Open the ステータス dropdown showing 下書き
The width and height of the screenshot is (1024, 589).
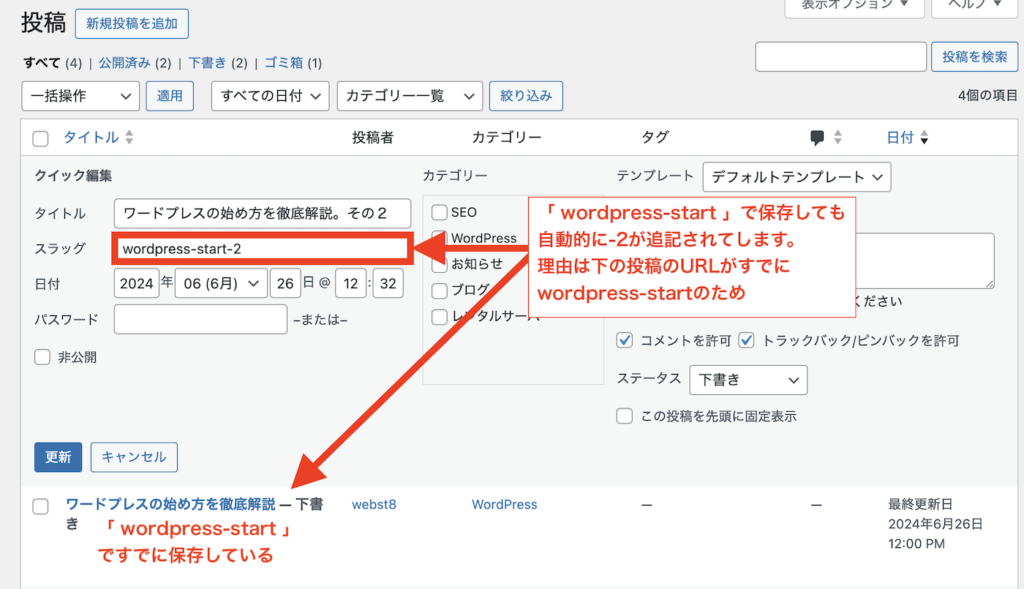click(x=748, y=380)
